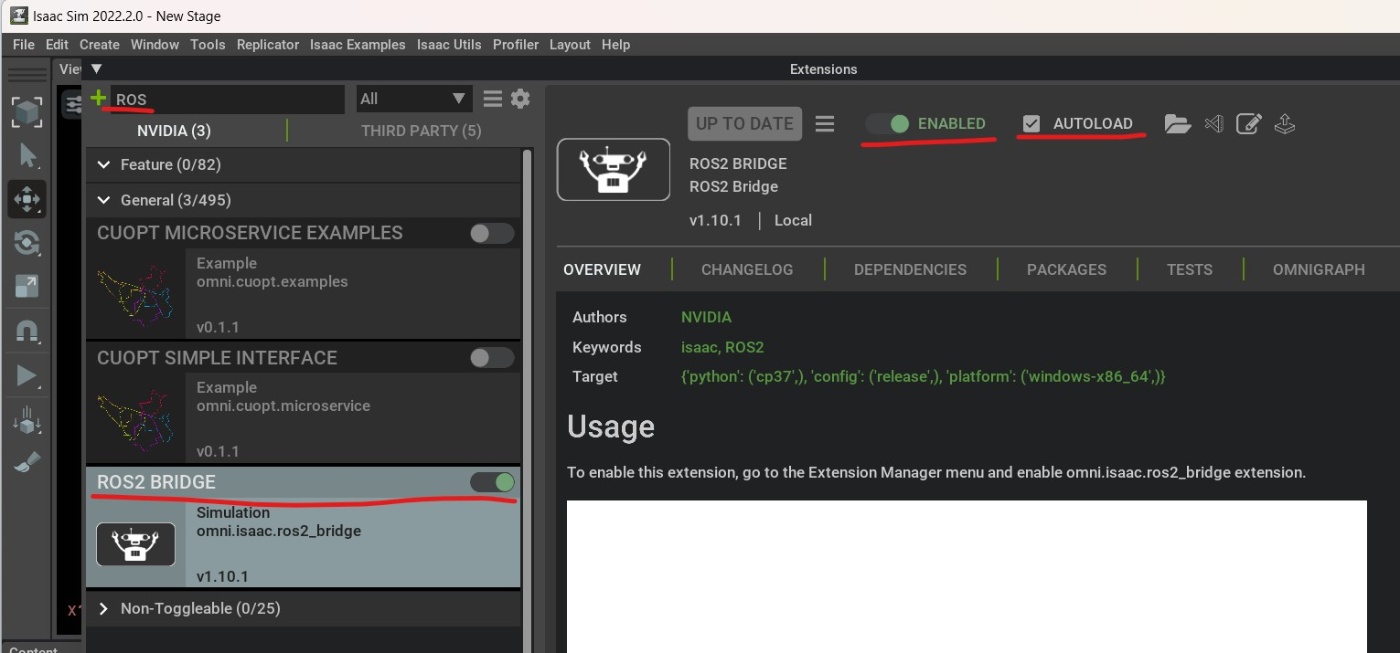Image resolution: width=1400 pixels, height=653 pixels.
Task: Switch to the PACKAGES tab
Action: coord(1066,270)
